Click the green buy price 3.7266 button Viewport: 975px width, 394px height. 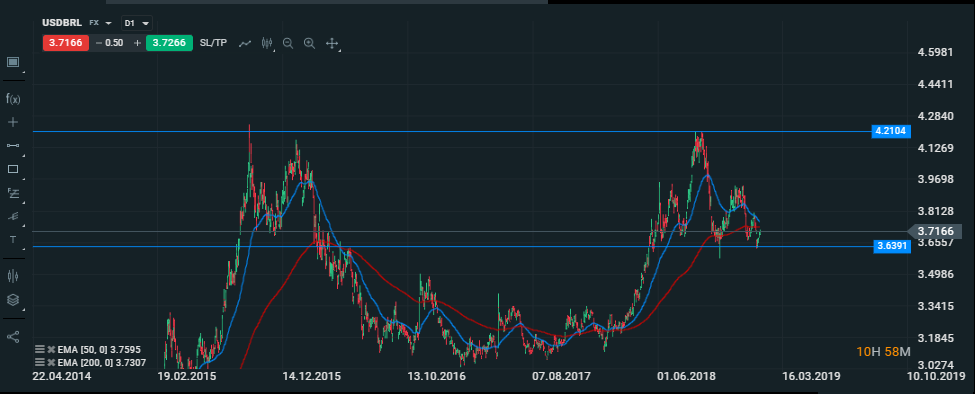169,43
